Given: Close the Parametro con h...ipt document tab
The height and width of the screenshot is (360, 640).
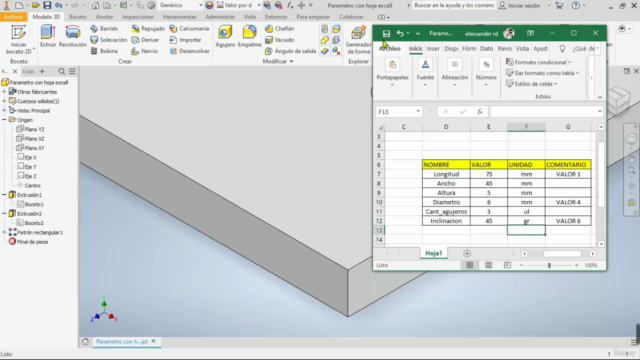Looking at the screenshot, I should point(153,341).
